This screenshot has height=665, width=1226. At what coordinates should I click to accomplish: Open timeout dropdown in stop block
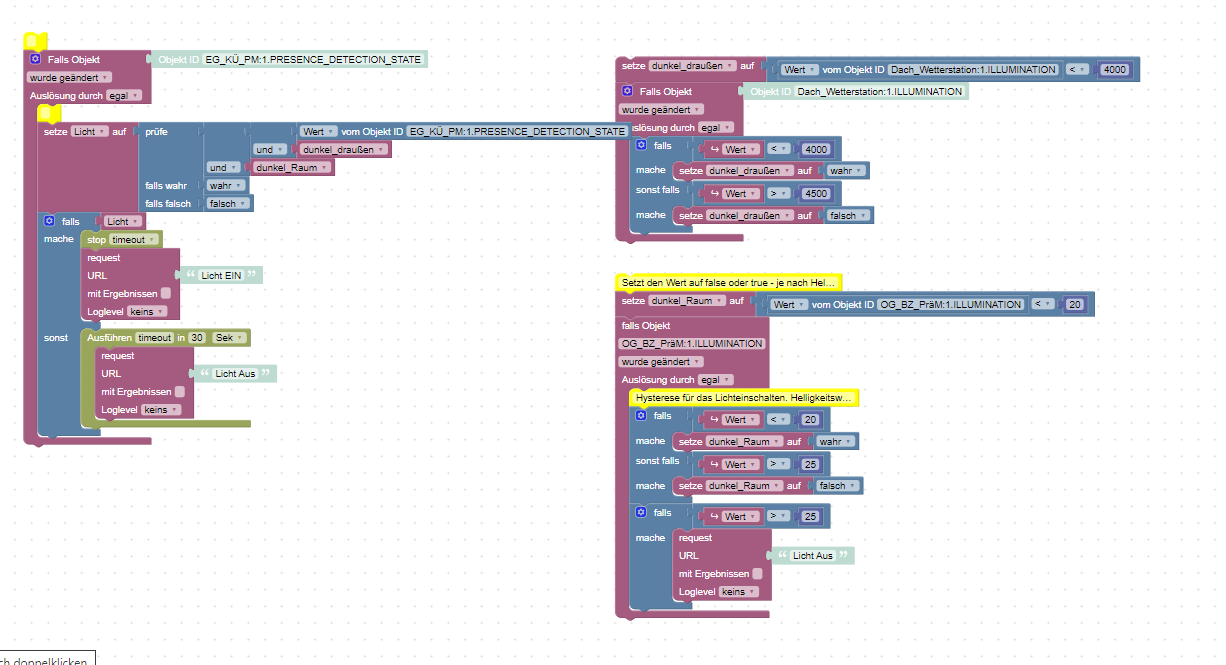(x=133, y=240)
